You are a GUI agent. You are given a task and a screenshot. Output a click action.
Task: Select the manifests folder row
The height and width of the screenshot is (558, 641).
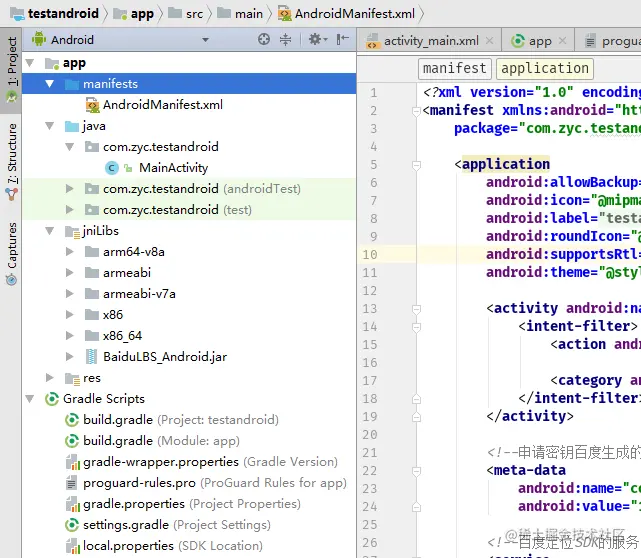189,84
